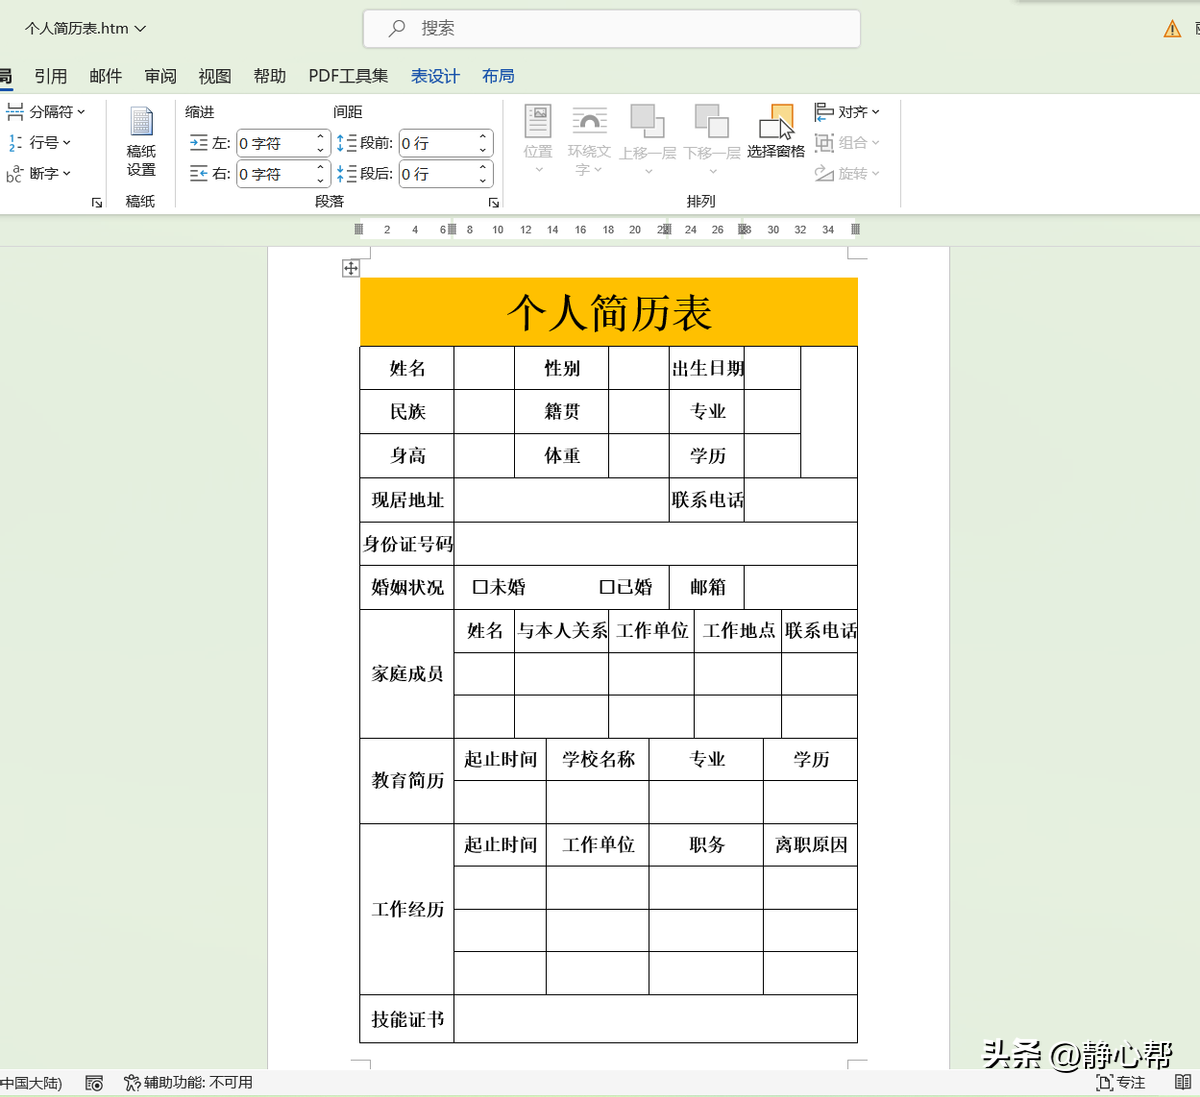Open the 对齐 align dropdown
Screen dimensions: 1200x1097
coord(847,112)
